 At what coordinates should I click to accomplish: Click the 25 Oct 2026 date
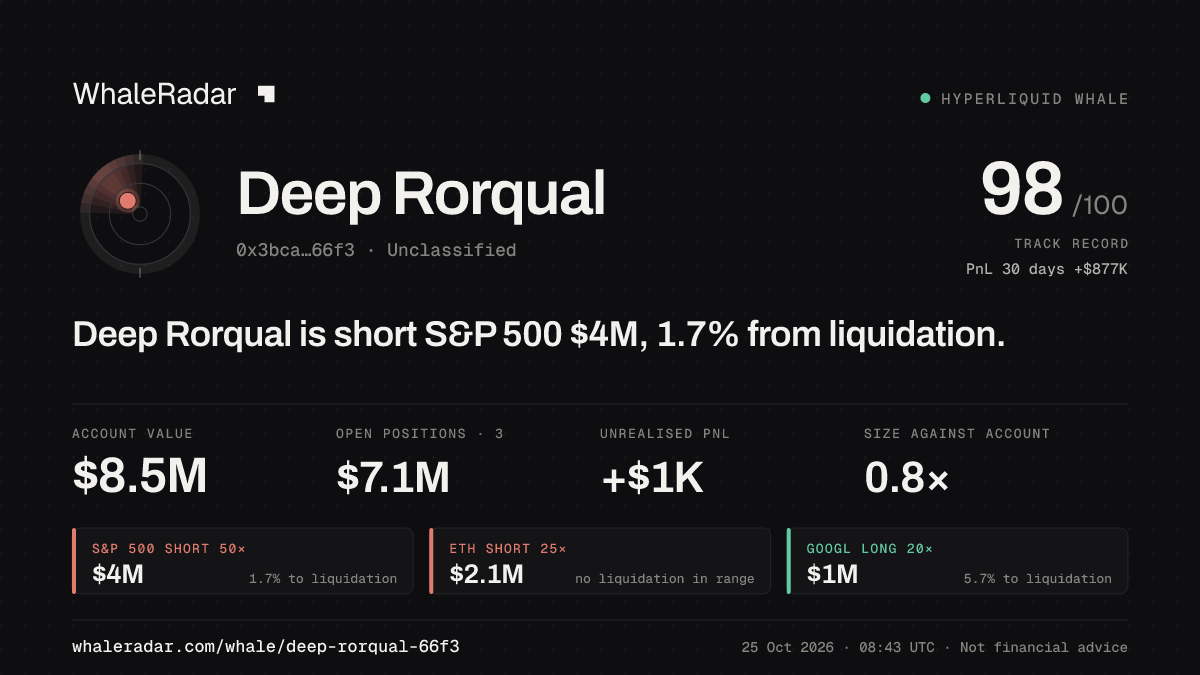click(x=787, y=648)
